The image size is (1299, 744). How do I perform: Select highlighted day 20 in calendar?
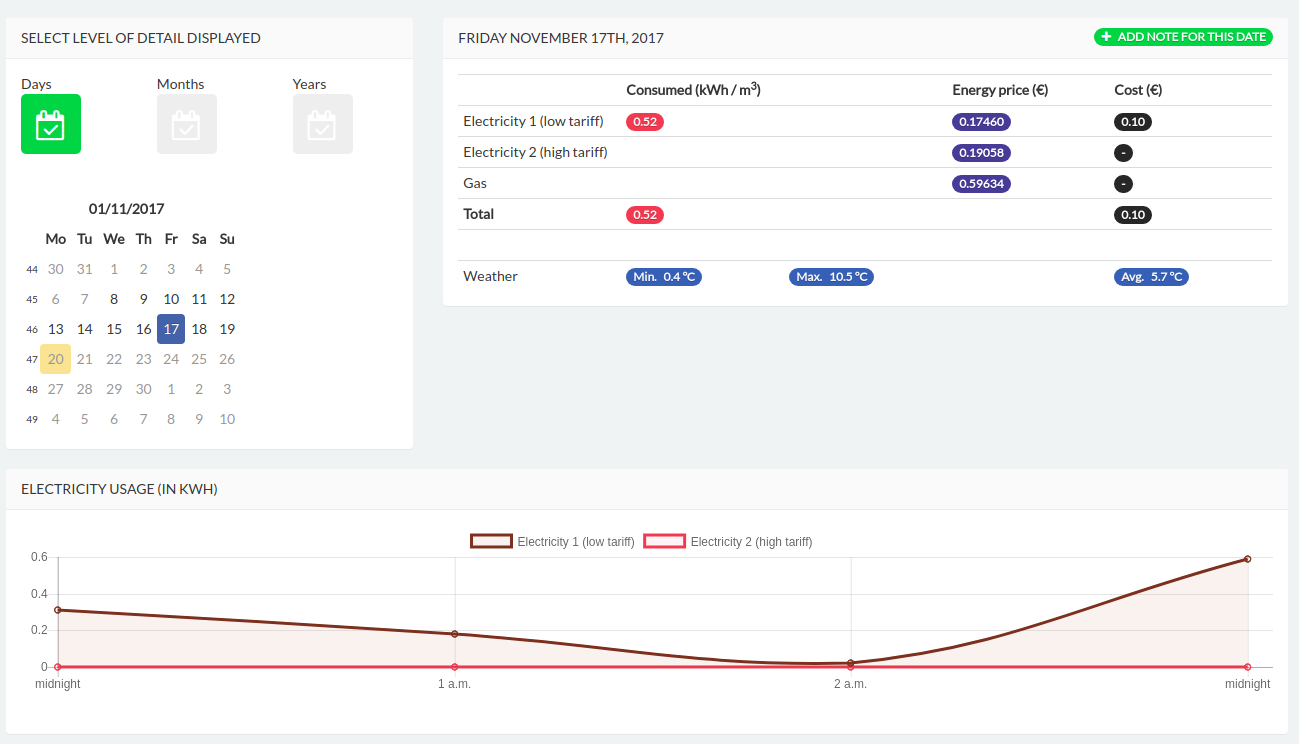coord(56,359)
